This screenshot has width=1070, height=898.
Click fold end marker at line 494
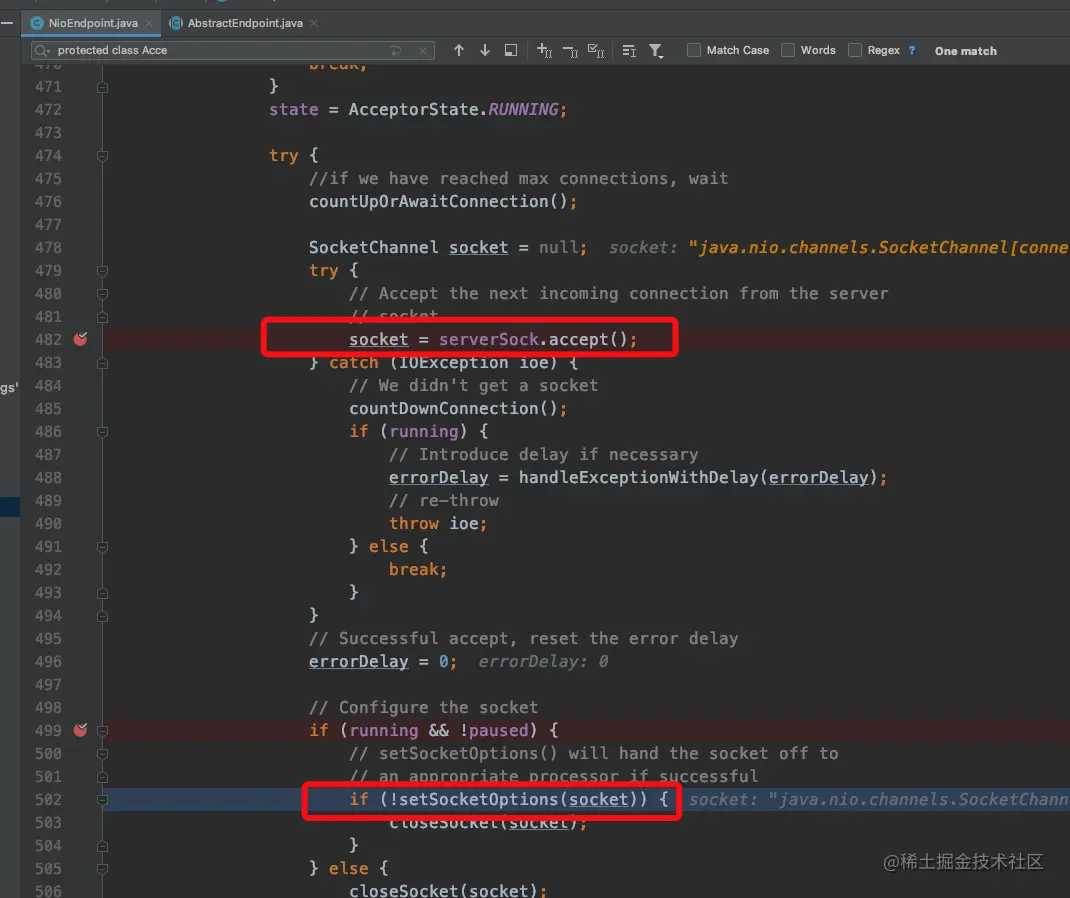(102, 616)
